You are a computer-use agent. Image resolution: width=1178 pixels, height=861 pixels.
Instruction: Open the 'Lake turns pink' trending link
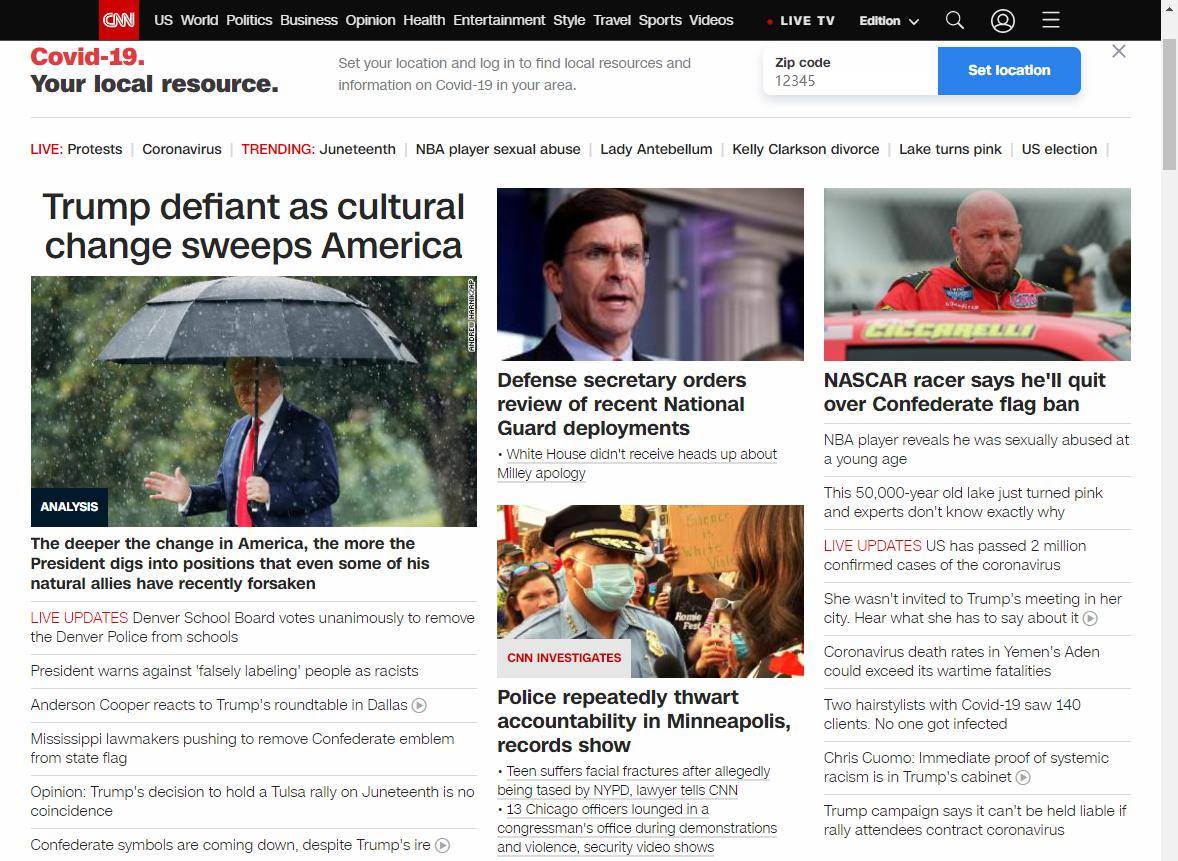pyautogui.click(x=950, y=150)
